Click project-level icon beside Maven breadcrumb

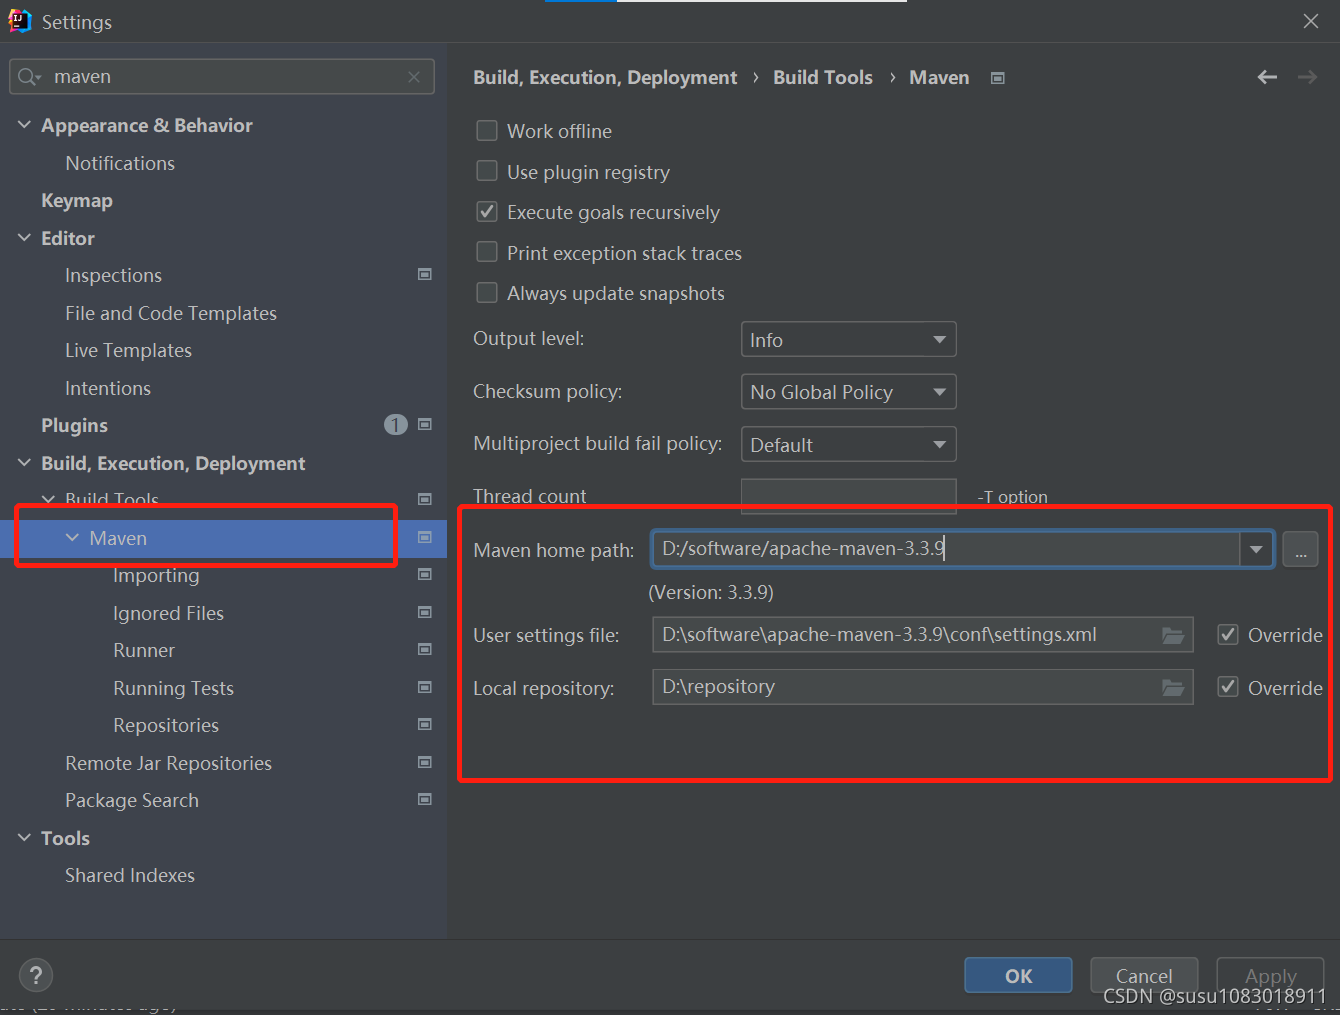pyautogui.click(x=997, y=78)
